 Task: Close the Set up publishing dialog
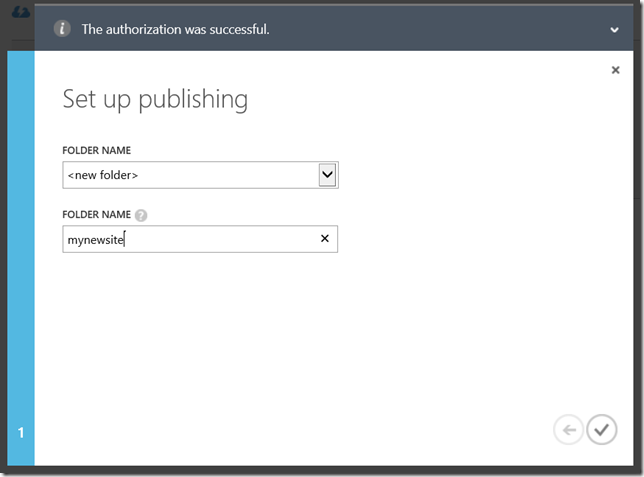pos(615,70)
